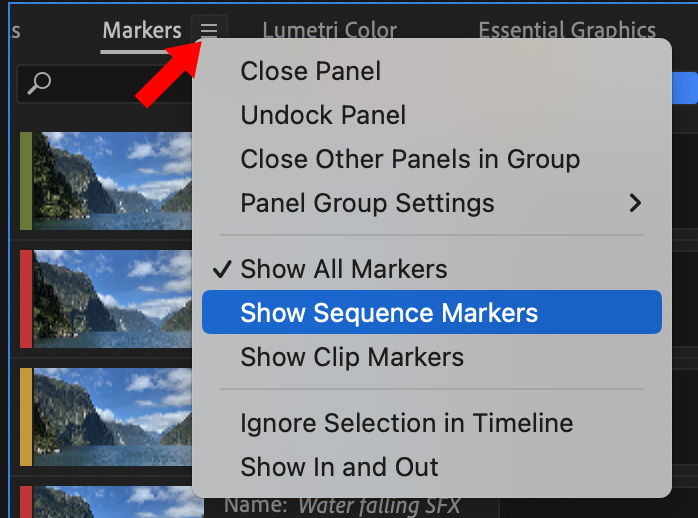Screen dimensions: 698x518
Task: Click the Markers panel hamburger menu icon
Action: (209, 31)
